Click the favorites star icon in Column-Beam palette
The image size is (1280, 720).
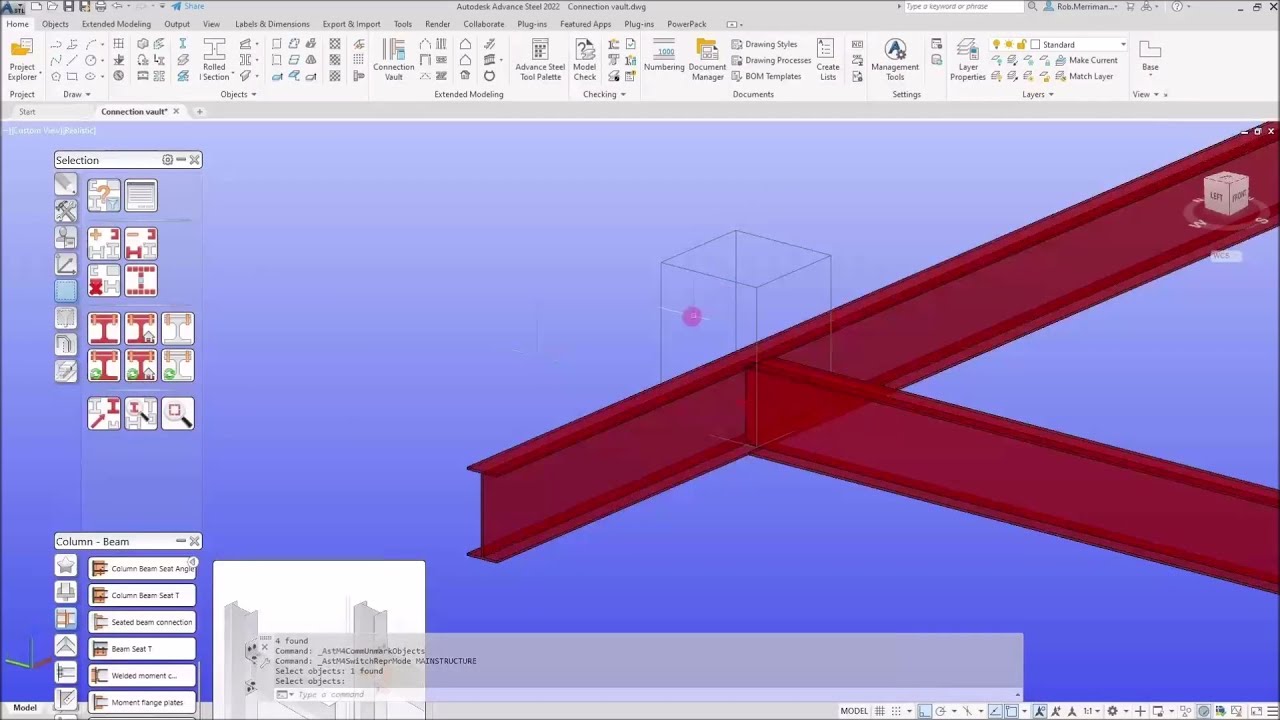tap(66, 567)
